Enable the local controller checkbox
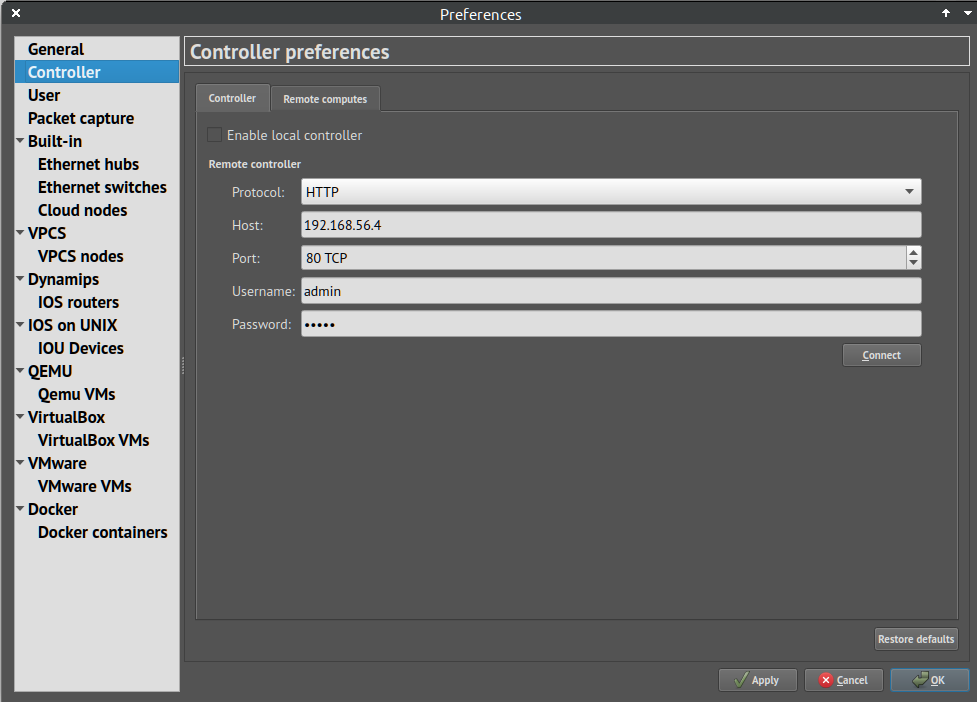This screenshot has width=977, height=702. [214, 135]
